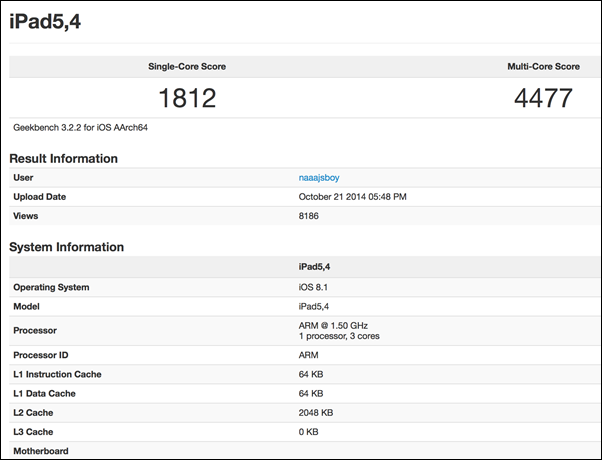This screenshot has height=460, width=602.
Task: Select the date October 21 2014 05:48 PM
Action: point(352,197)
